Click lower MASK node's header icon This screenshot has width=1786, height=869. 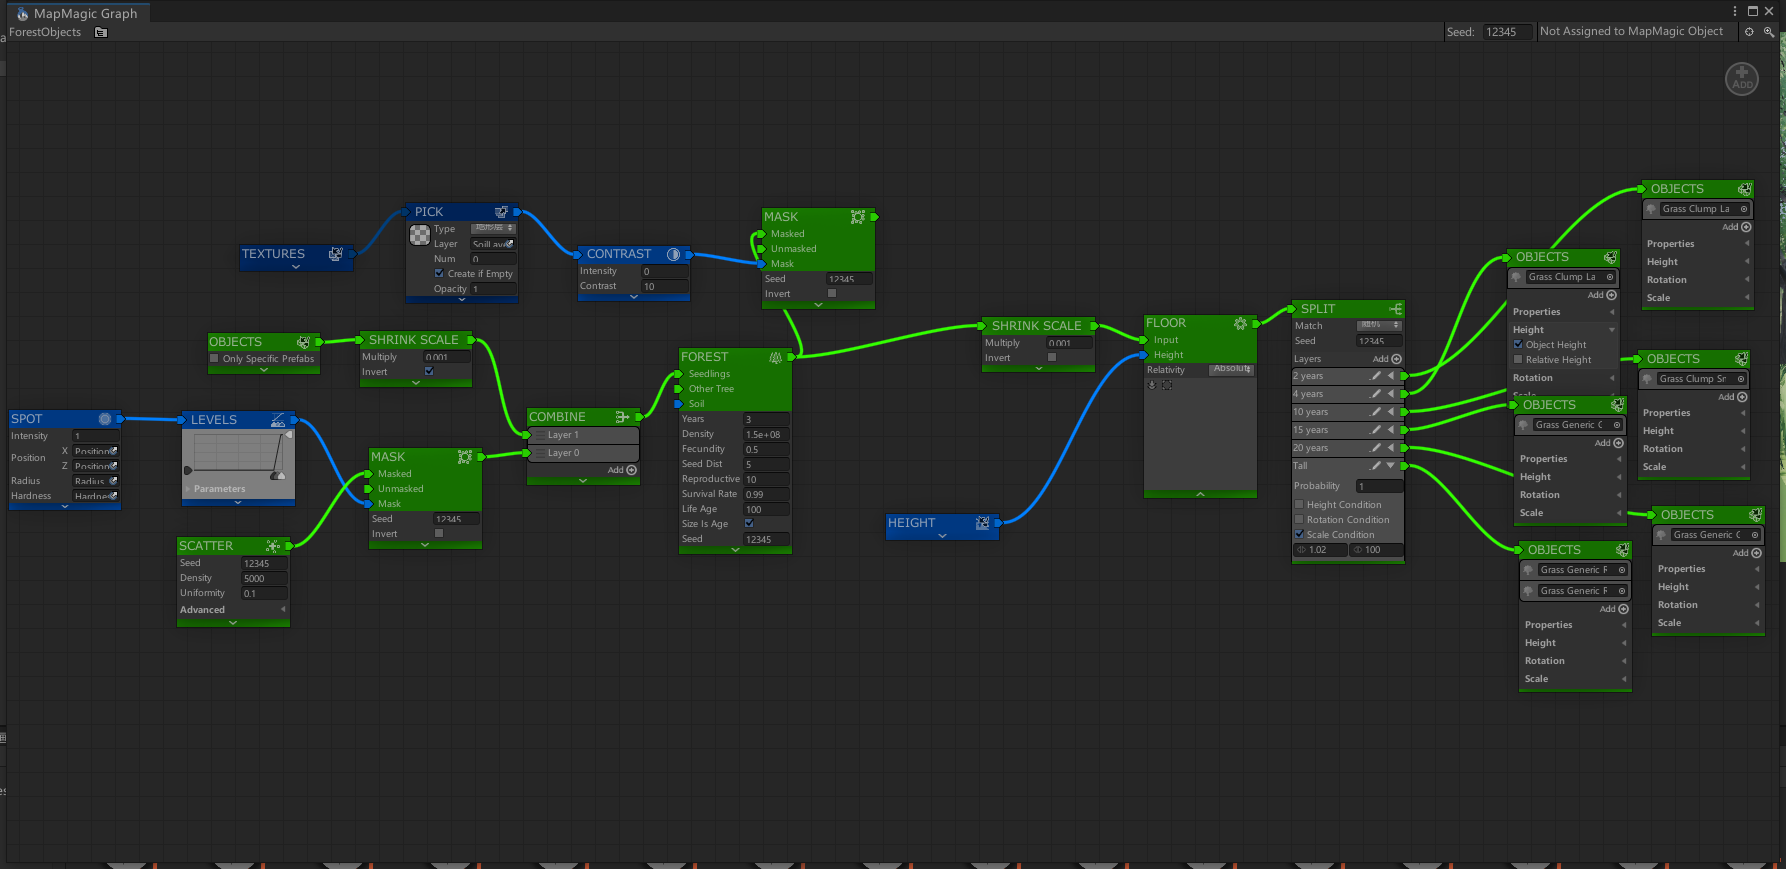465,457
